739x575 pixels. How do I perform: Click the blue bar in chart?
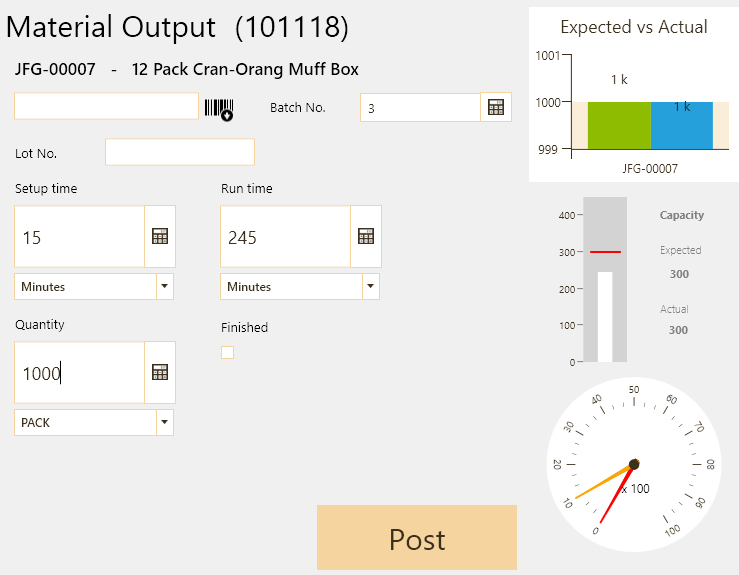(x=682, y=125)
